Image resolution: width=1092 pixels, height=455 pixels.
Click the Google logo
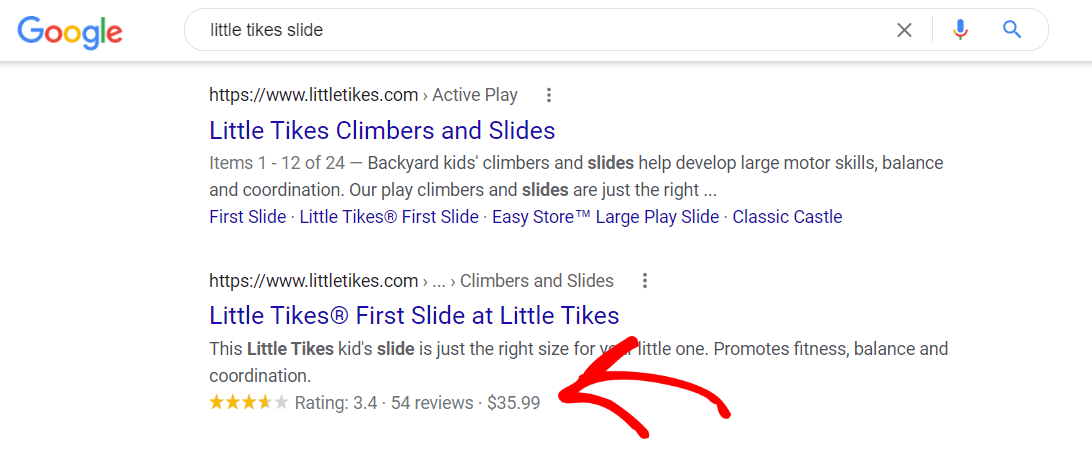[x=70, y=31]
